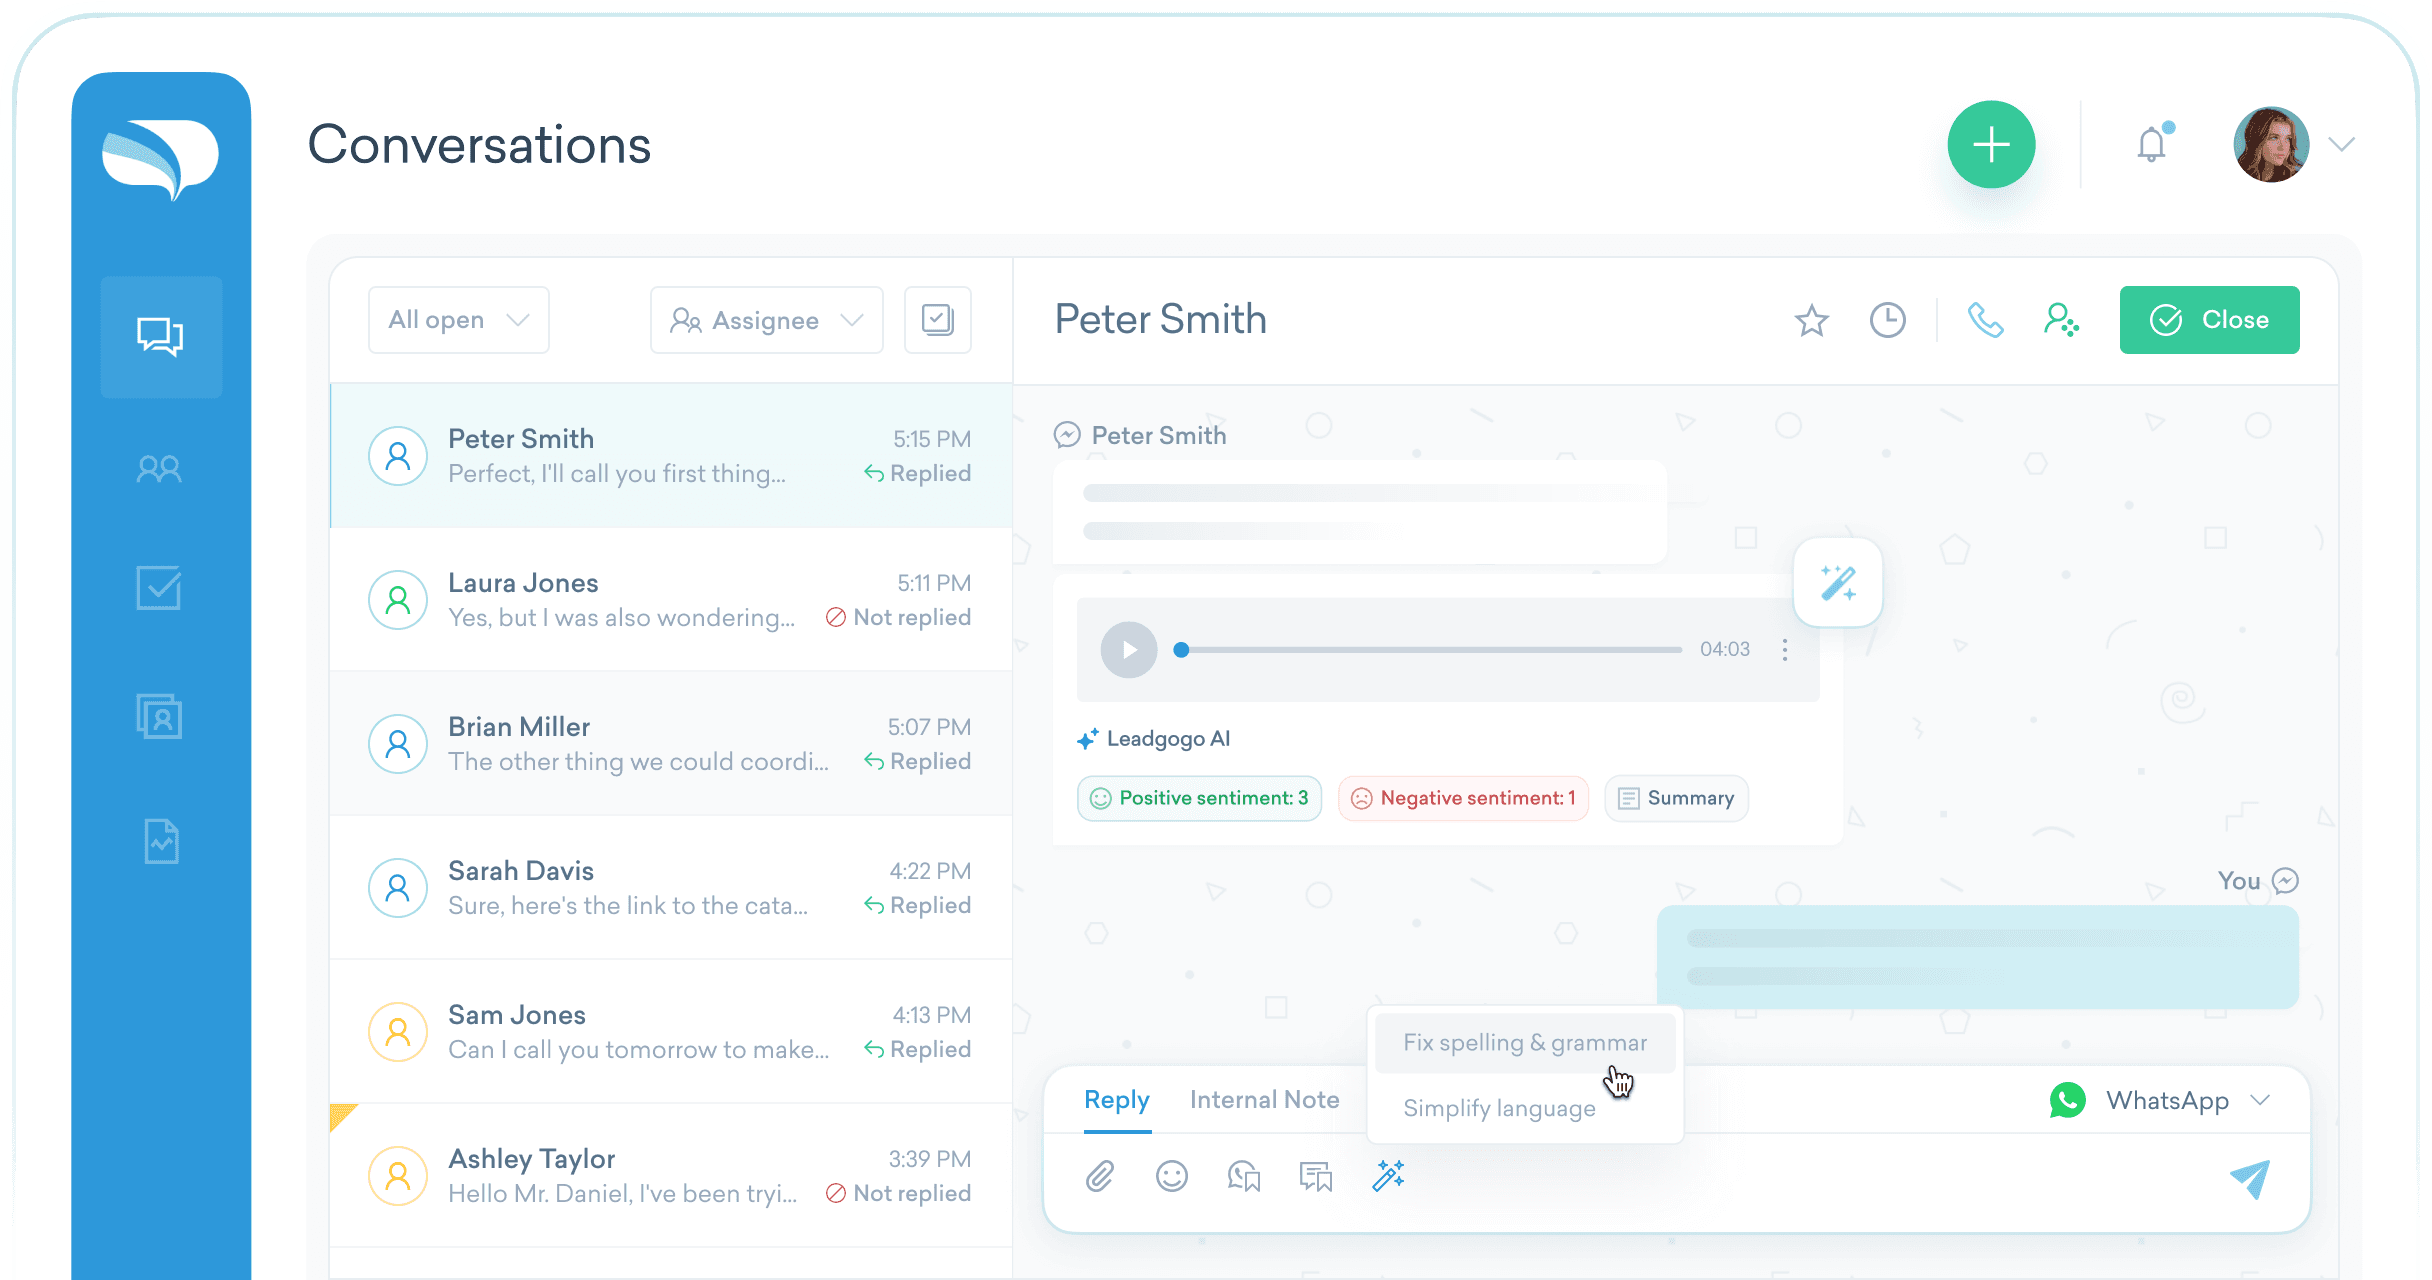
Task: Click the green Close button
Action: click(x=2209, y=320)
